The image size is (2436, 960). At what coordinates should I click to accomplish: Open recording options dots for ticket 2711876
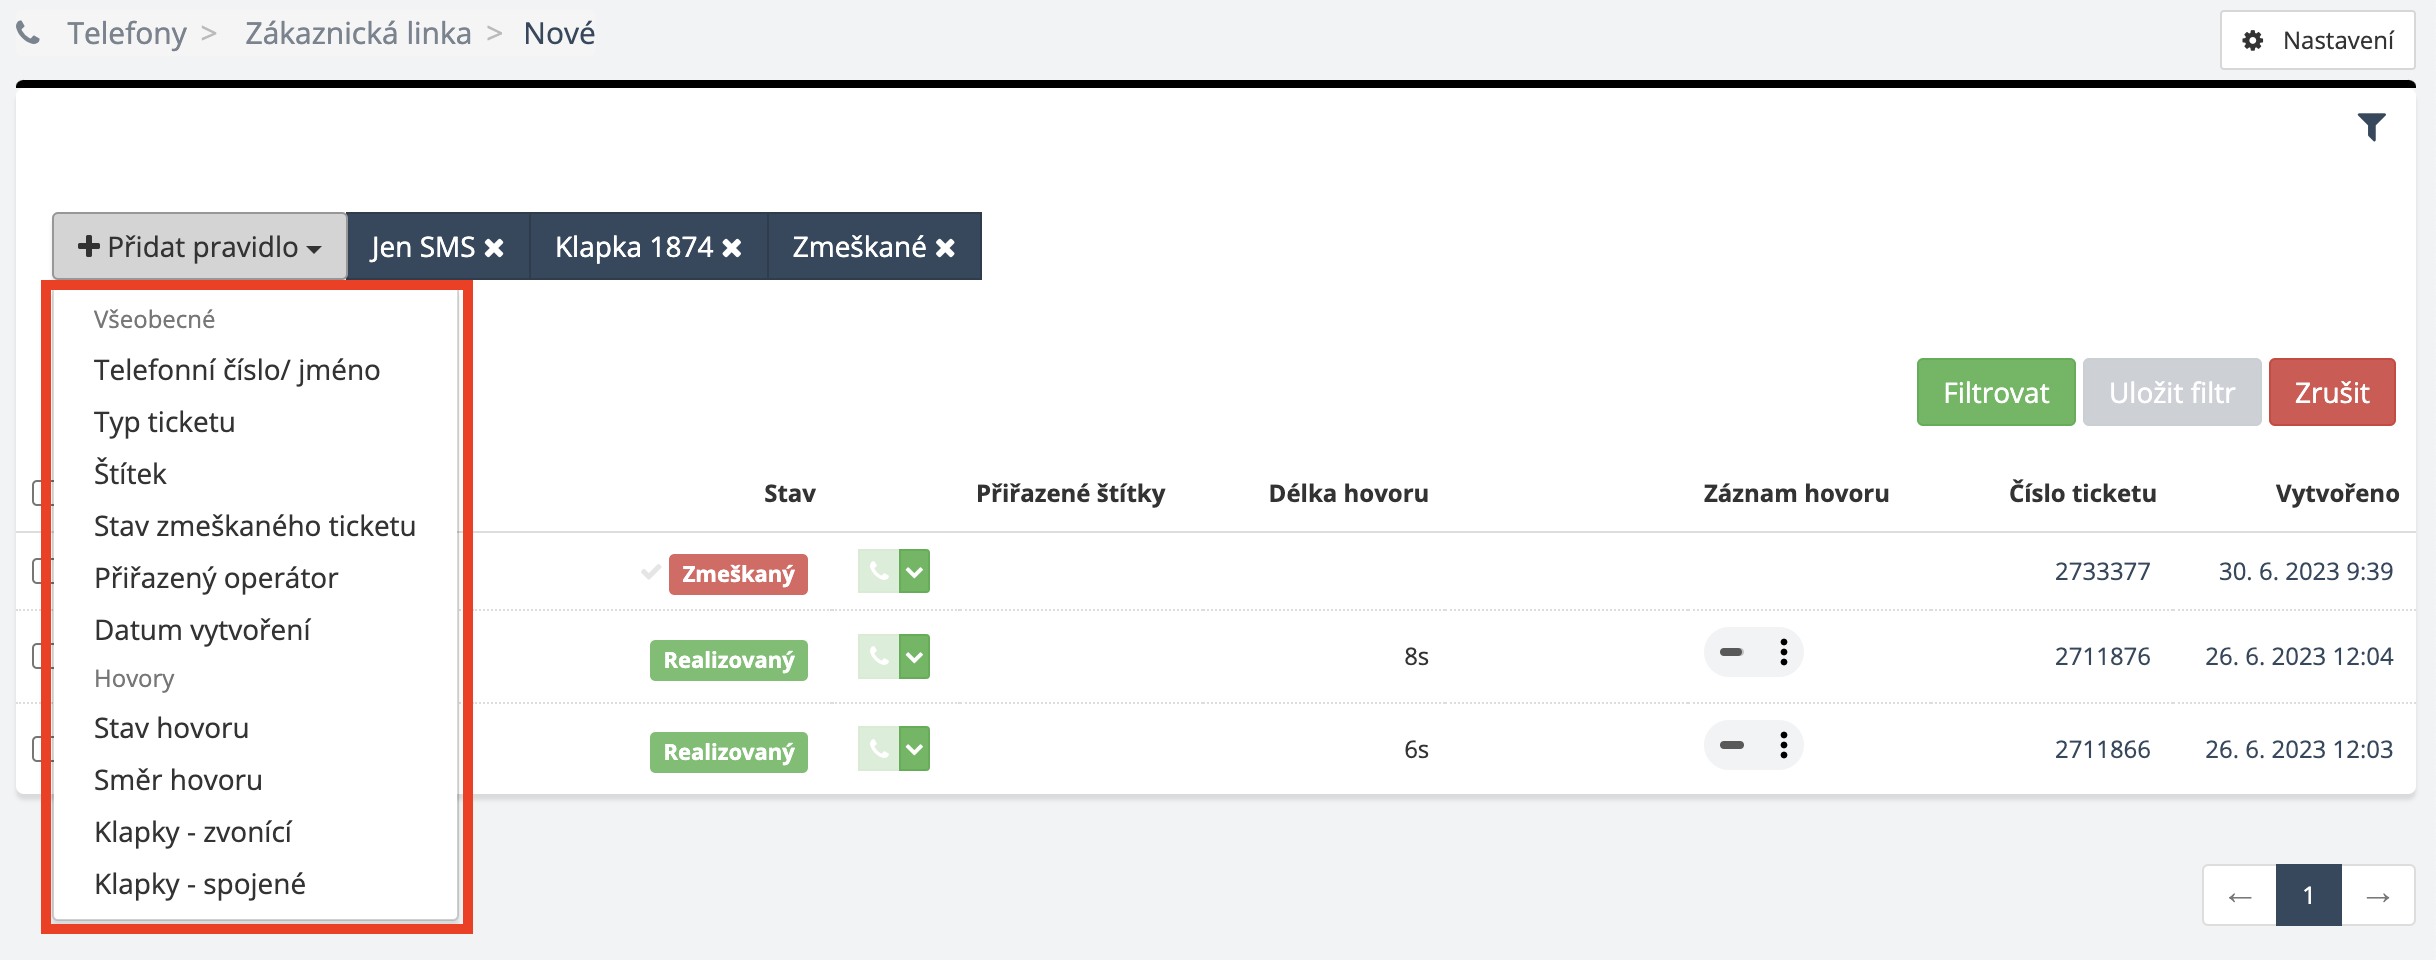(x=1783, y=652)
